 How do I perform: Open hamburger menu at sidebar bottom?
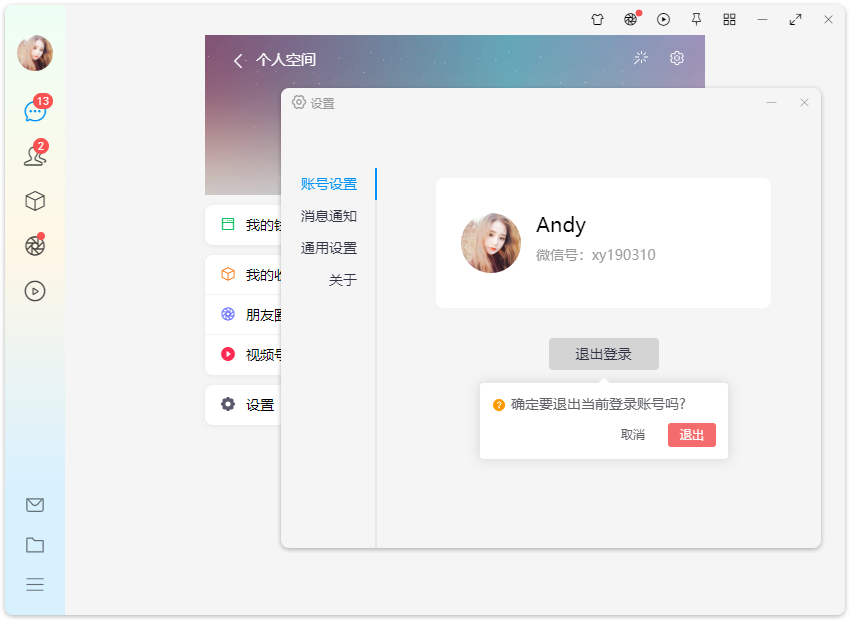(35, 585)
